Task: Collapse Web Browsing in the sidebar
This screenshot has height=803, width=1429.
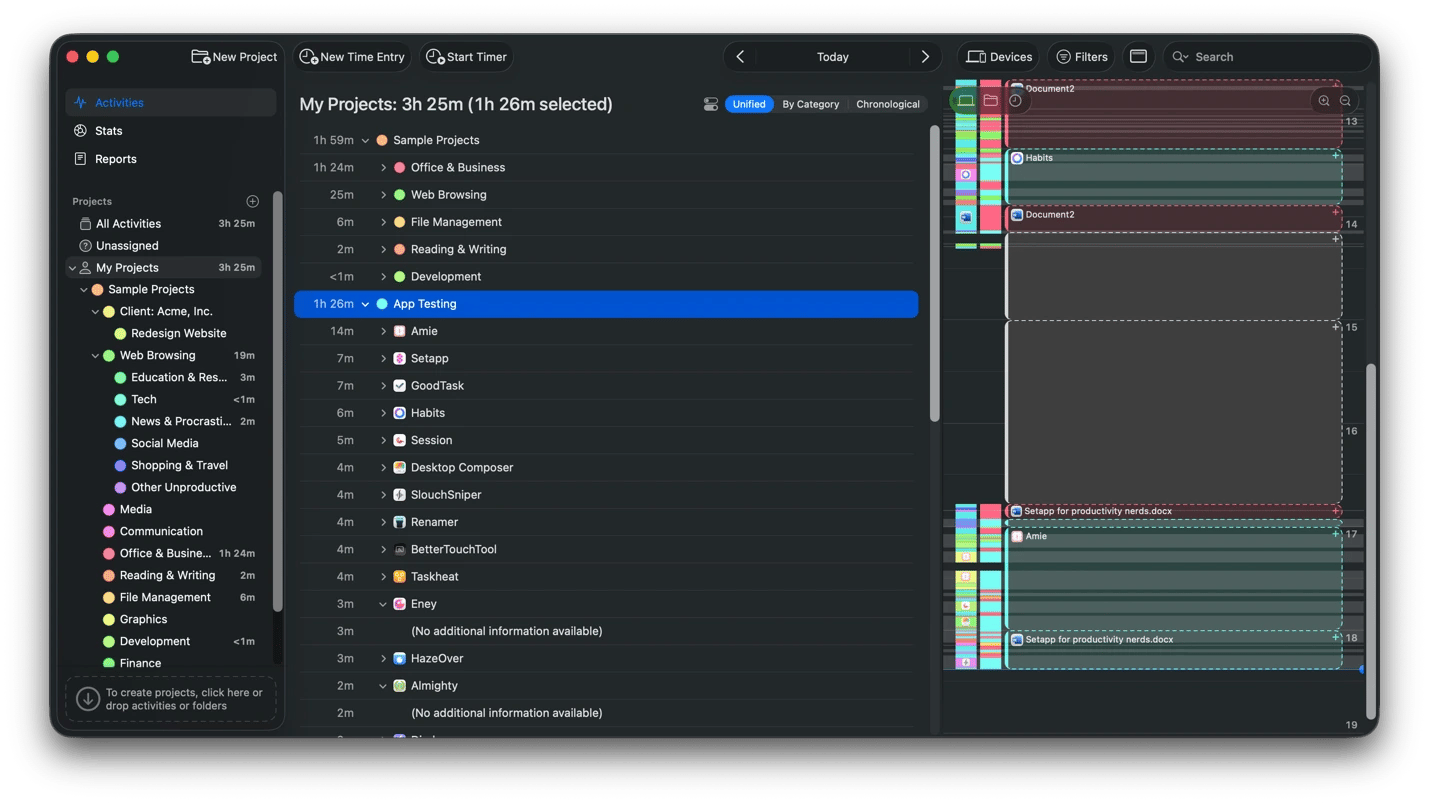Action: [x=95, y=356]
